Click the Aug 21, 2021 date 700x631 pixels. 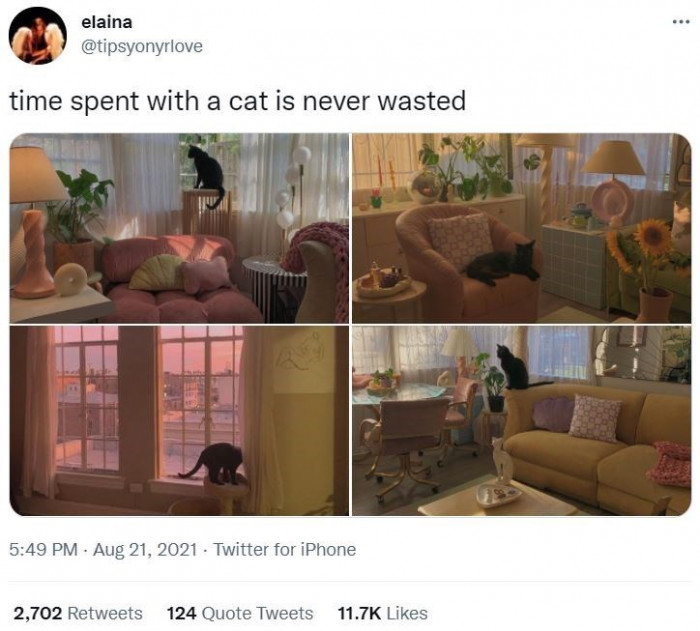145,549
